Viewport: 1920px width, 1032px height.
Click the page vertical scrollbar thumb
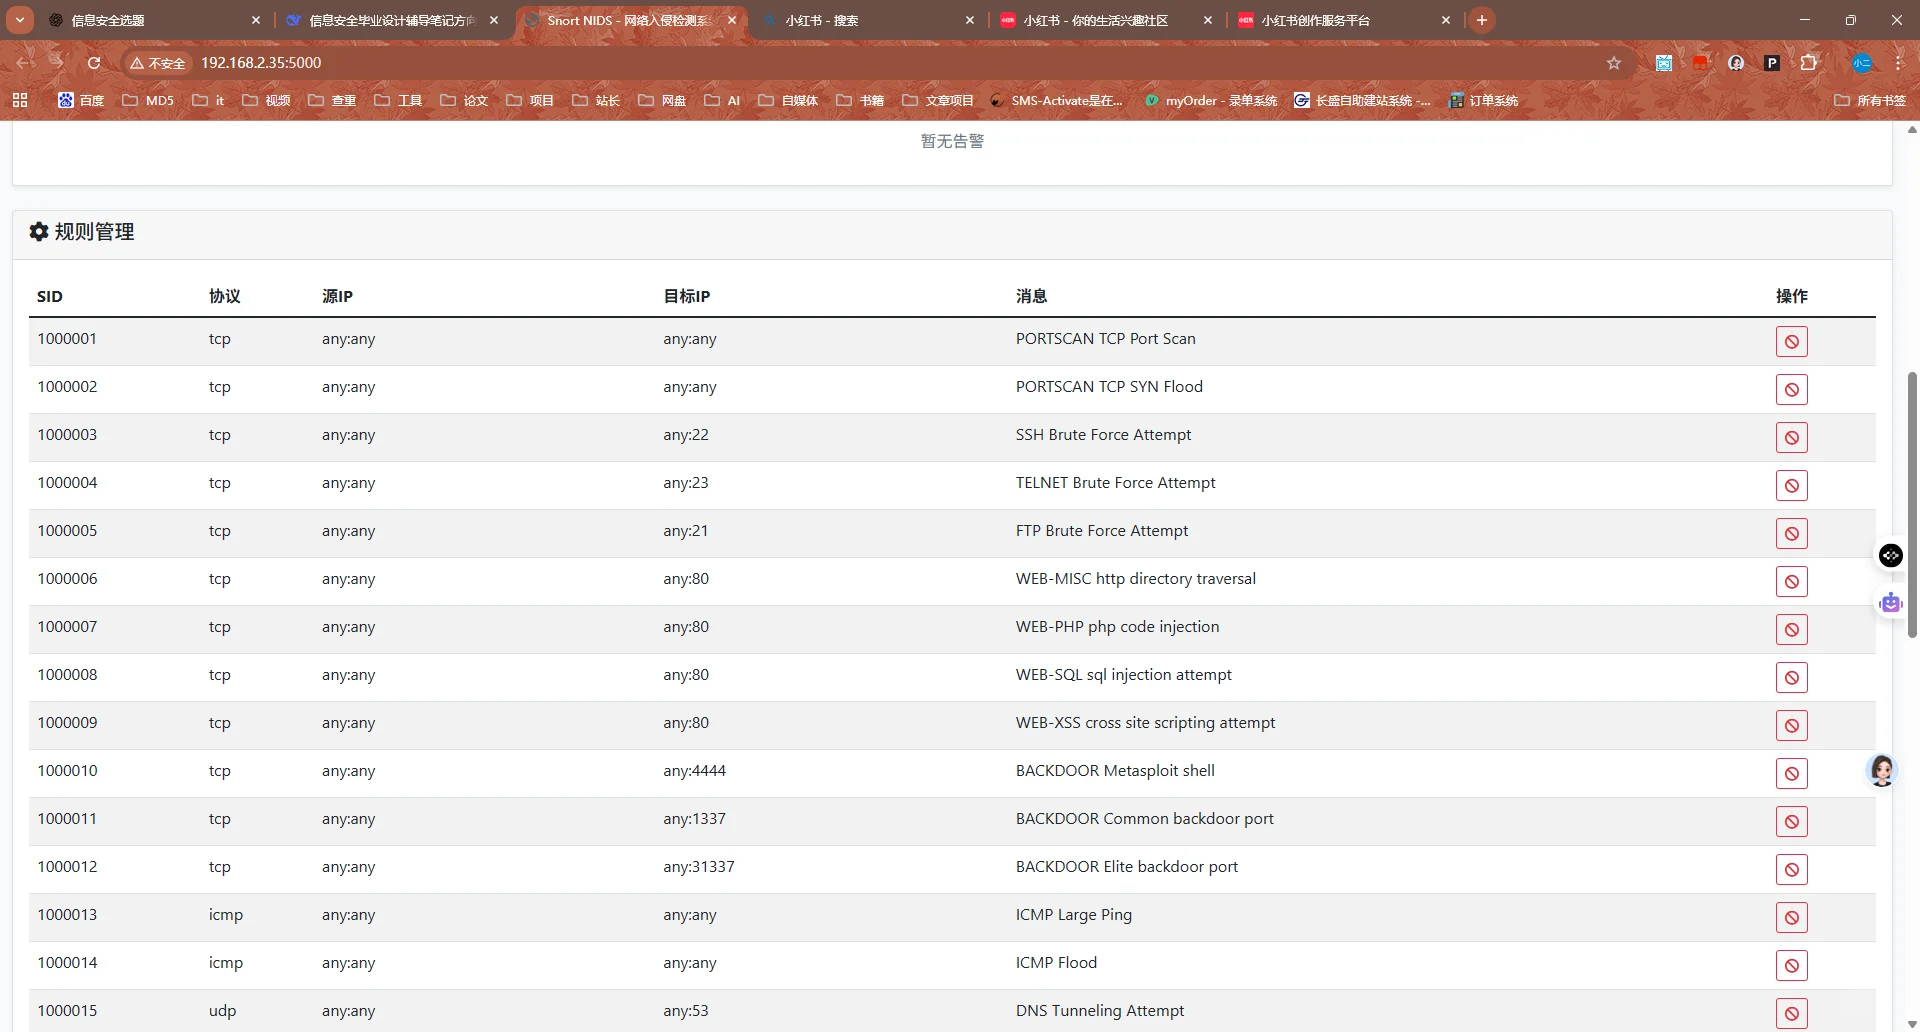[x=1912, y=505]
